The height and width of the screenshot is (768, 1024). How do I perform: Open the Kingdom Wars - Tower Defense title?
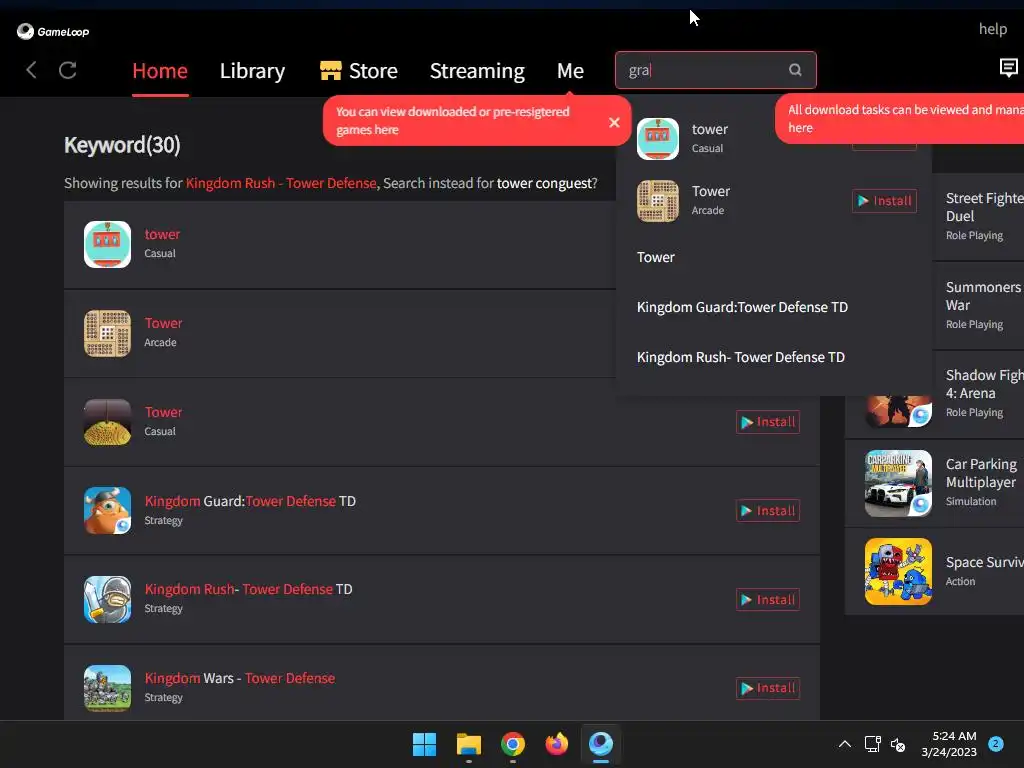pyautogui.click(x=240, y=678)
